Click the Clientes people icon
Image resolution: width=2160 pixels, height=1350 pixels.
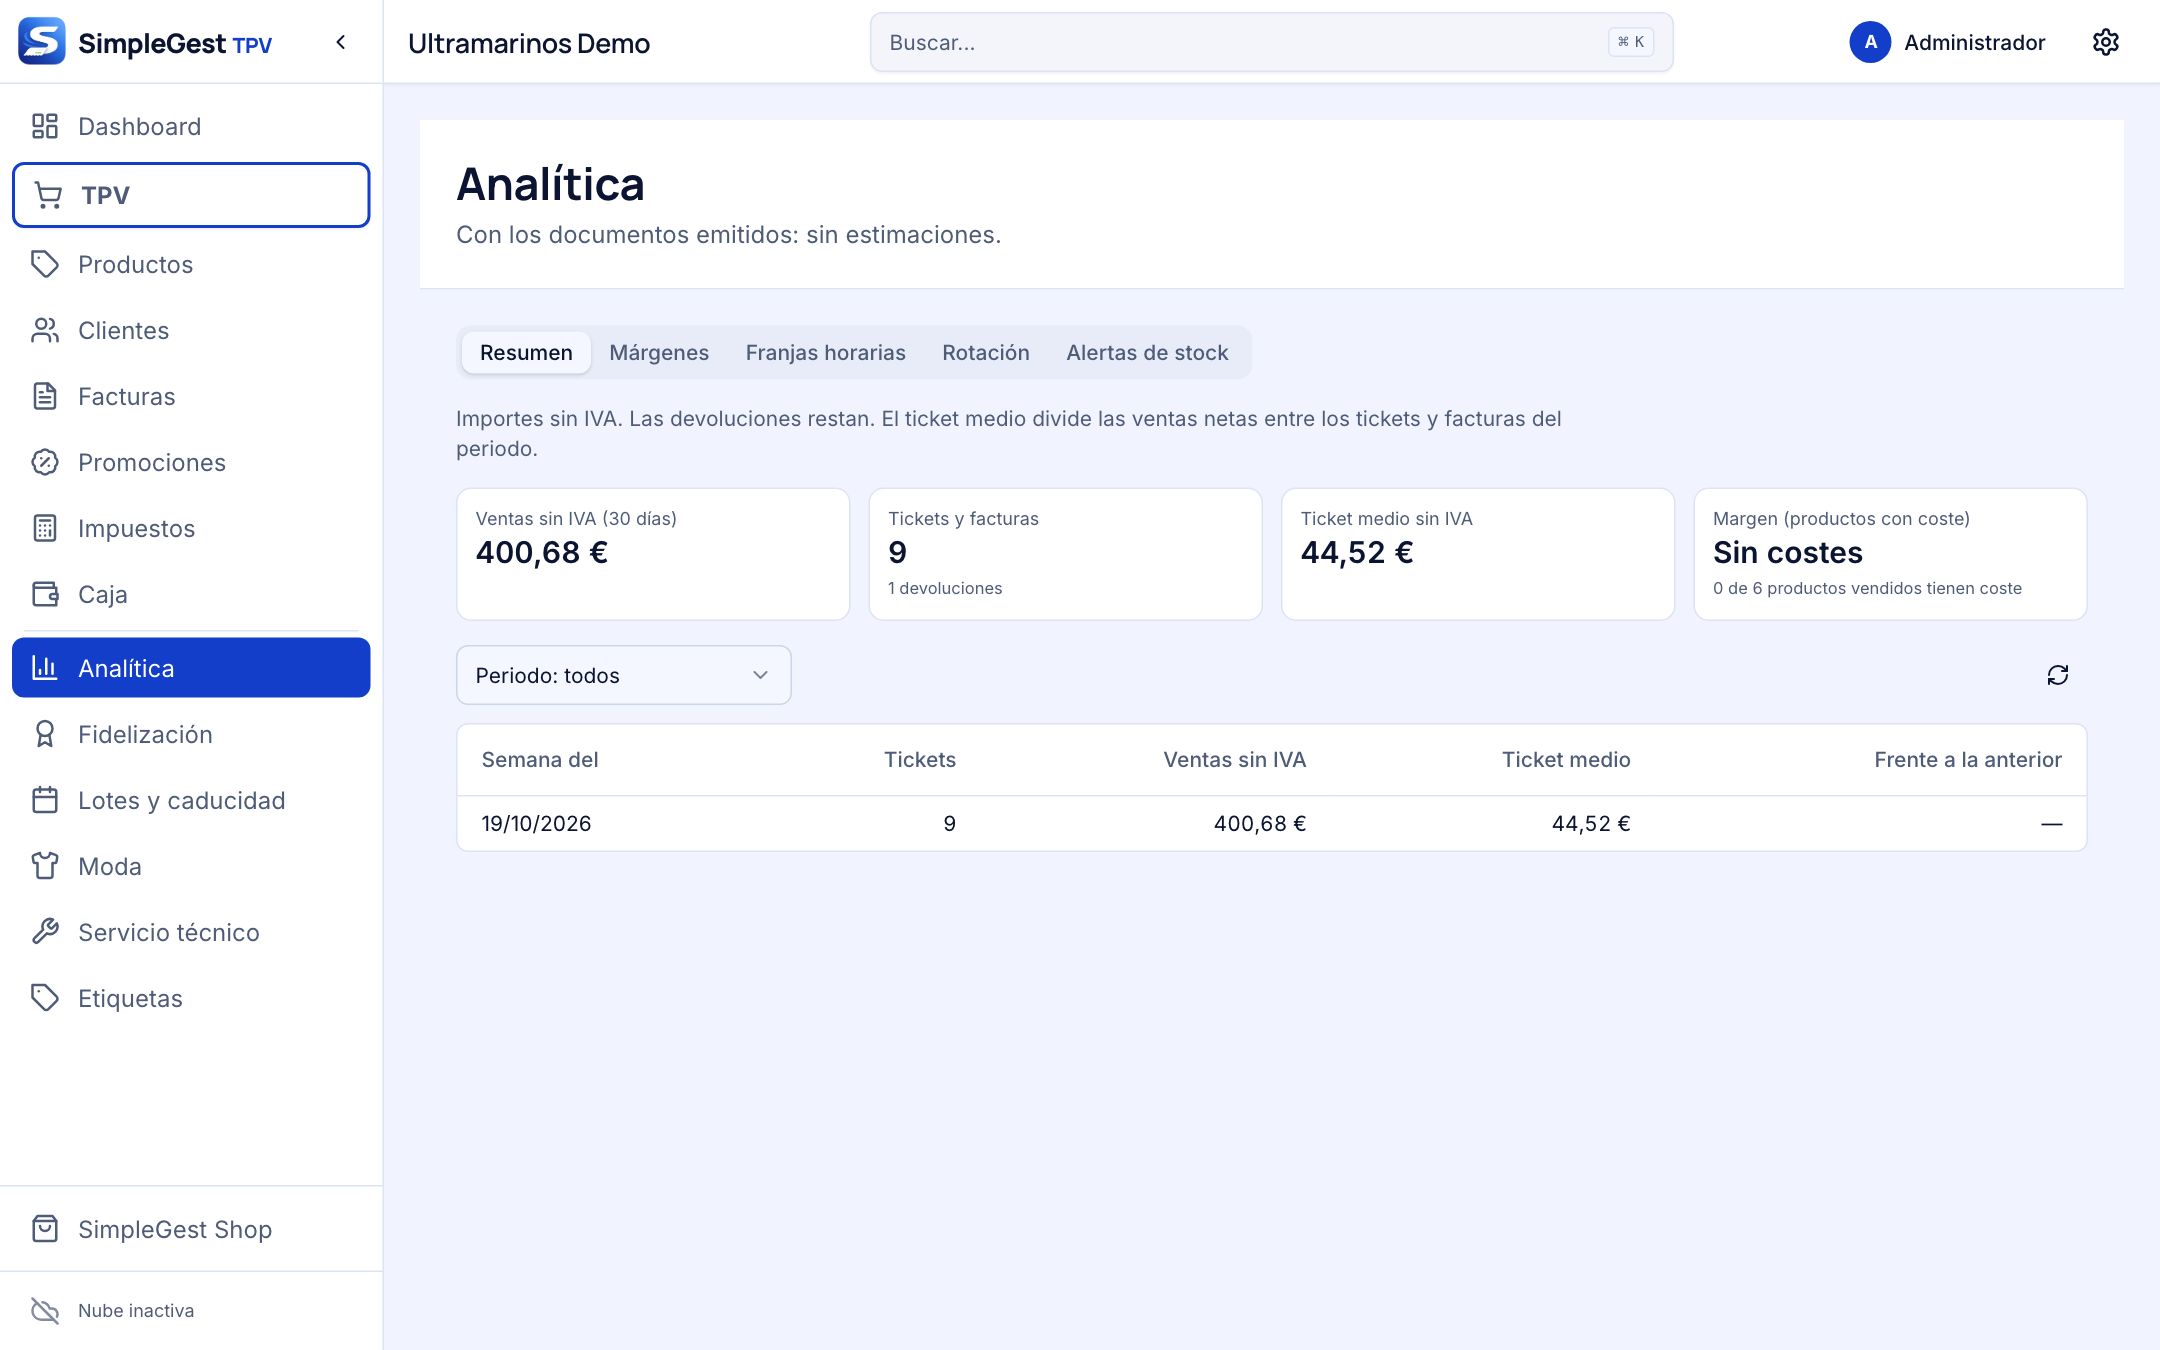coord(45,330)
